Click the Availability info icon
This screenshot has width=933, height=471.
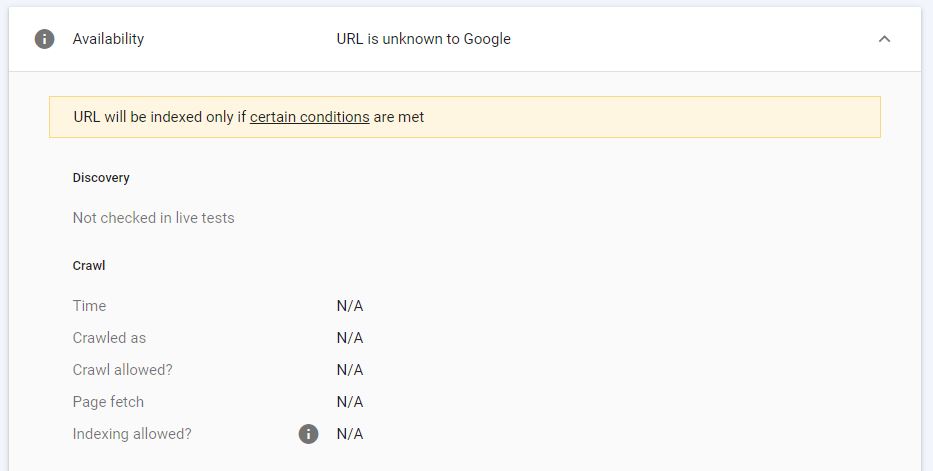45,39
